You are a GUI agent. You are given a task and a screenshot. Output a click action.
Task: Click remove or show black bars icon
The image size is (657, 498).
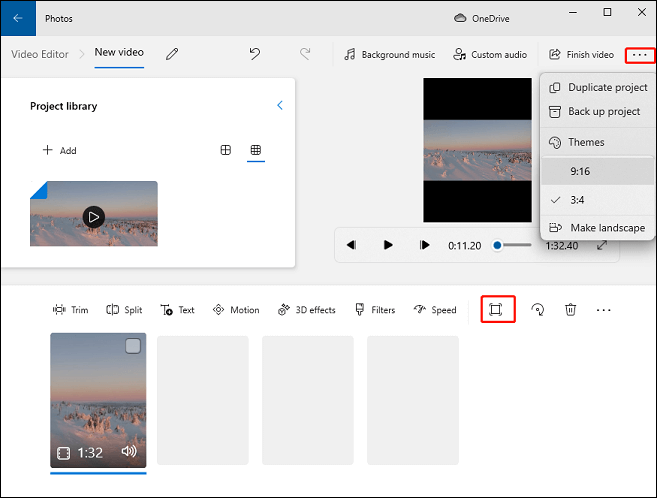[495, 310]
